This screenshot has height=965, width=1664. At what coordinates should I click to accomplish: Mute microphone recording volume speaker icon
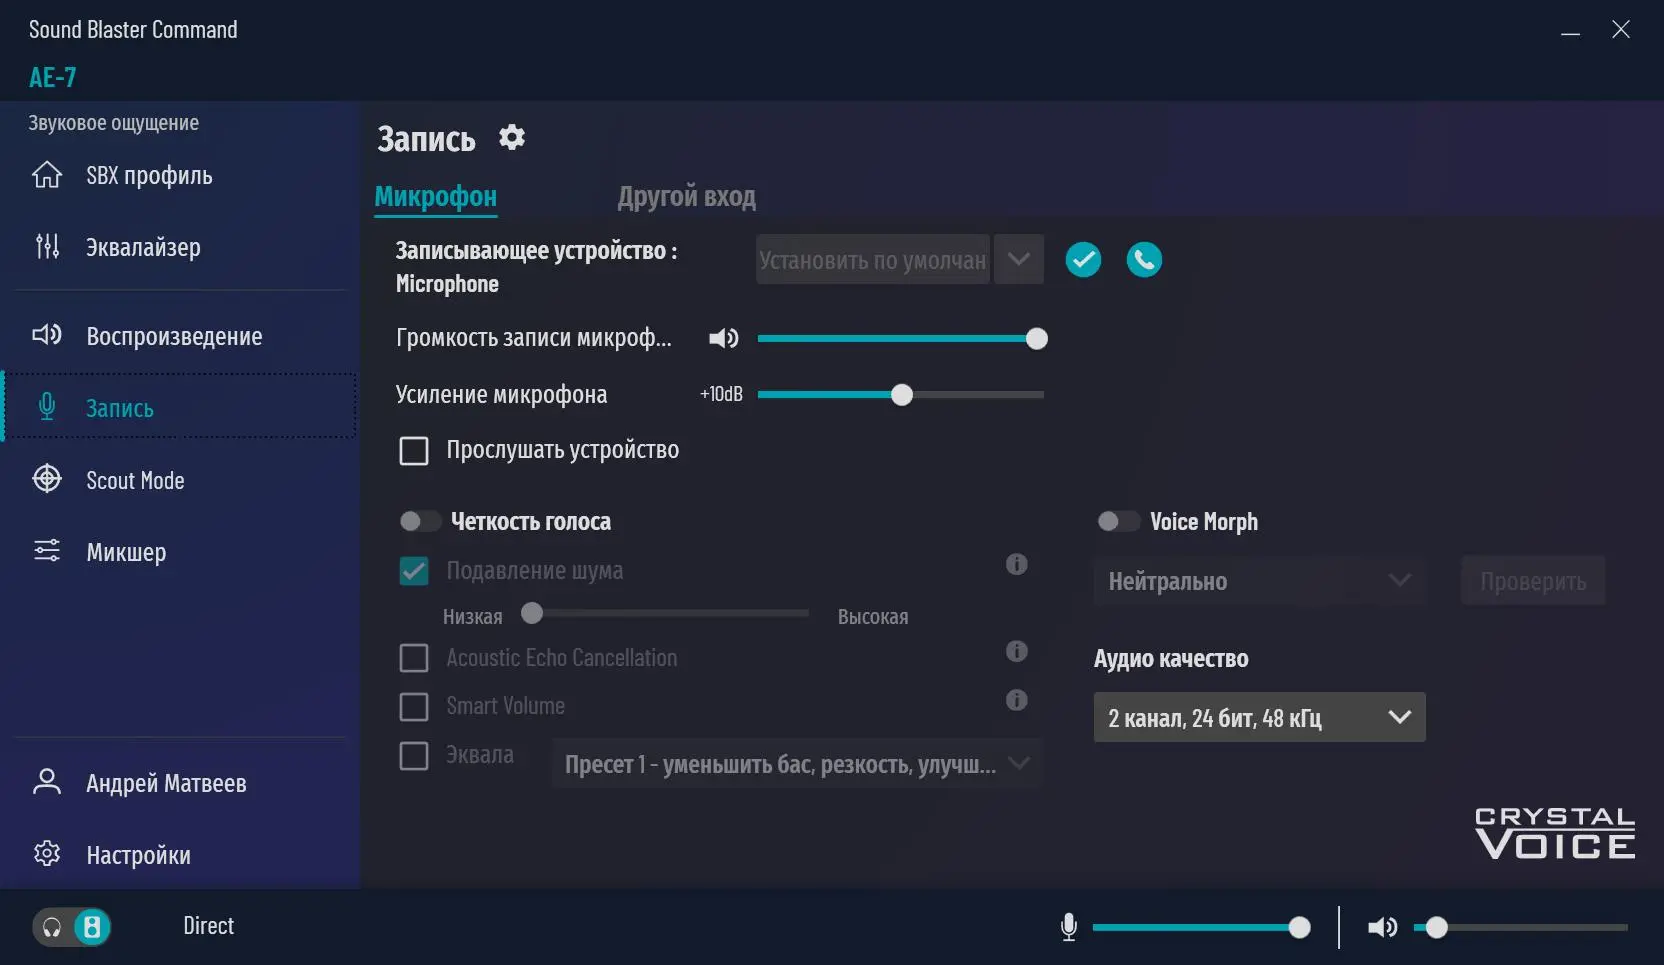pyautogui.click(x=724, y=338)
